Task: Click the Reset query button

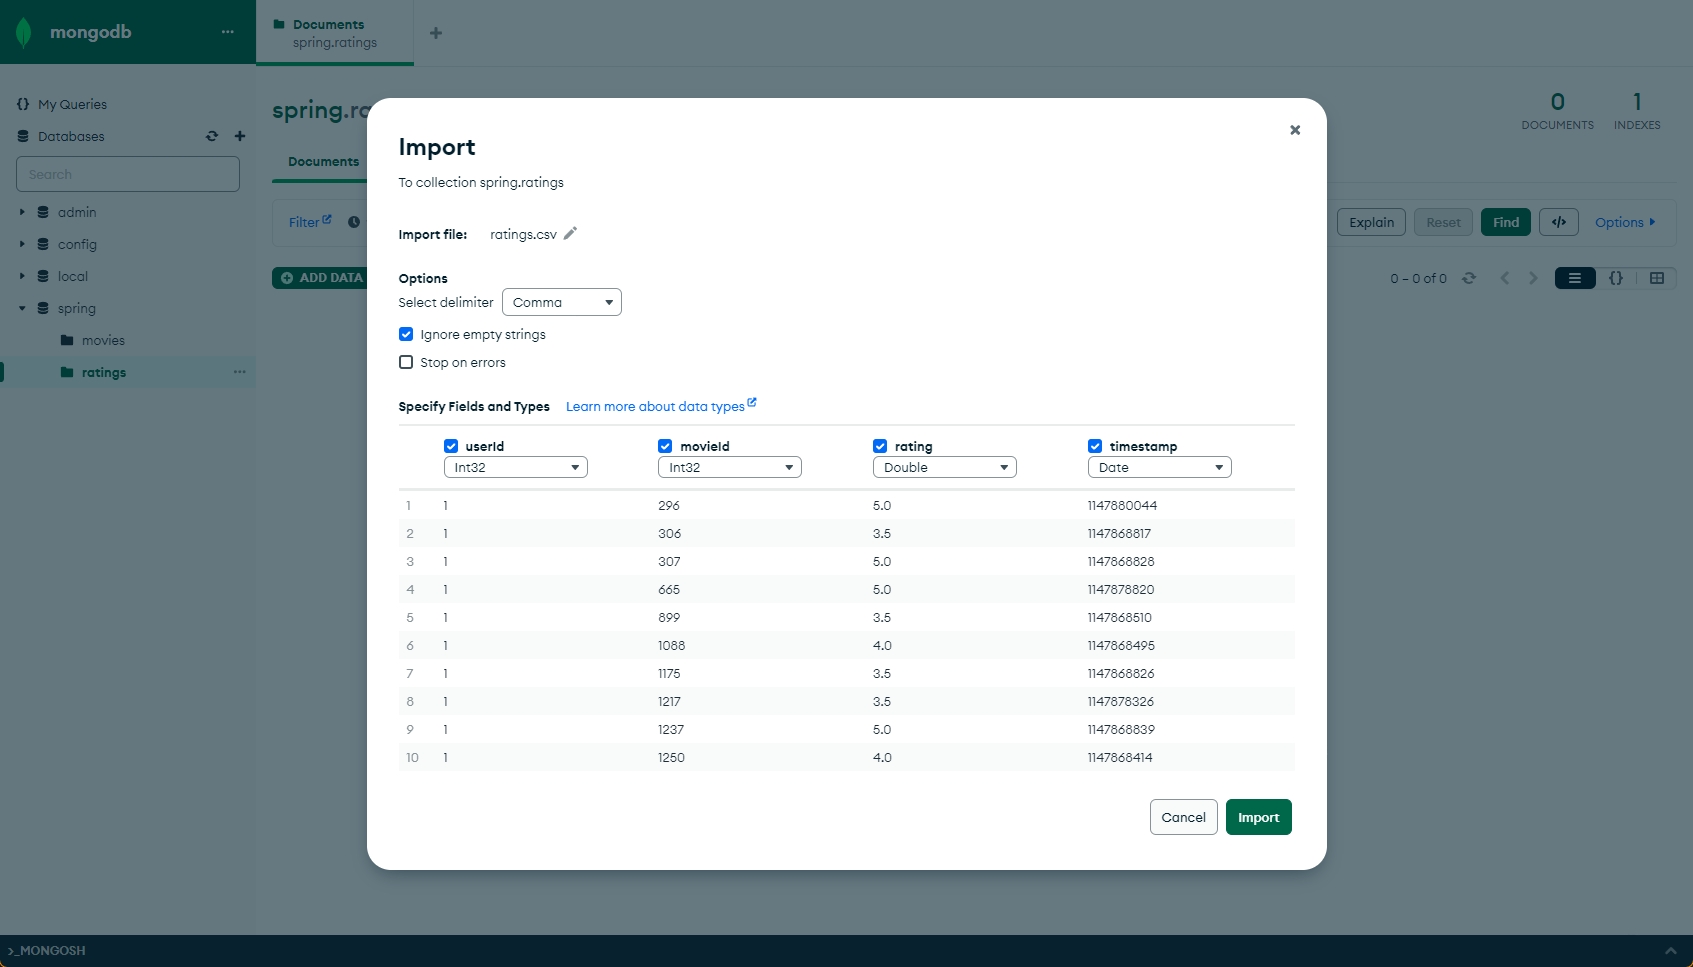Action: coord(1443,222)
